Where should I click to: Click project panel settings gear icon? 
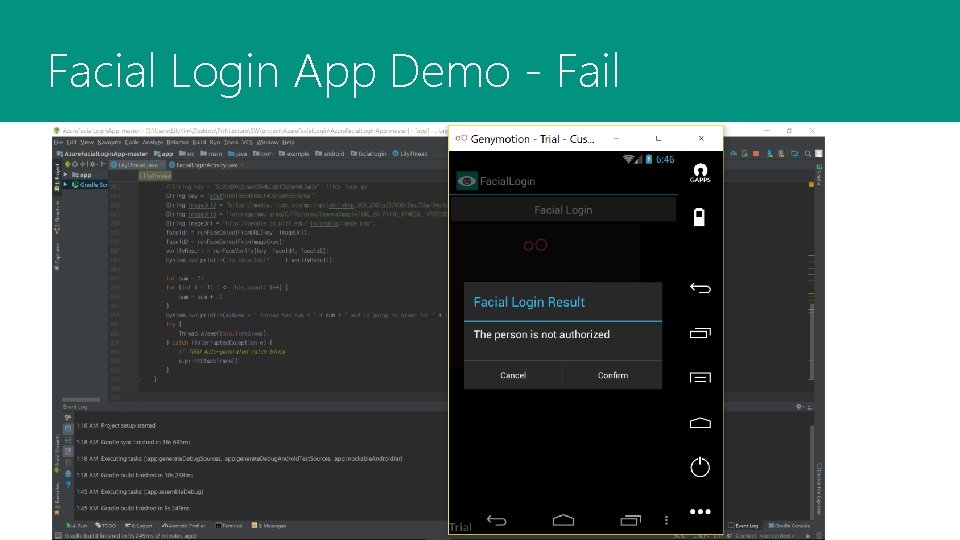(92, 165)
